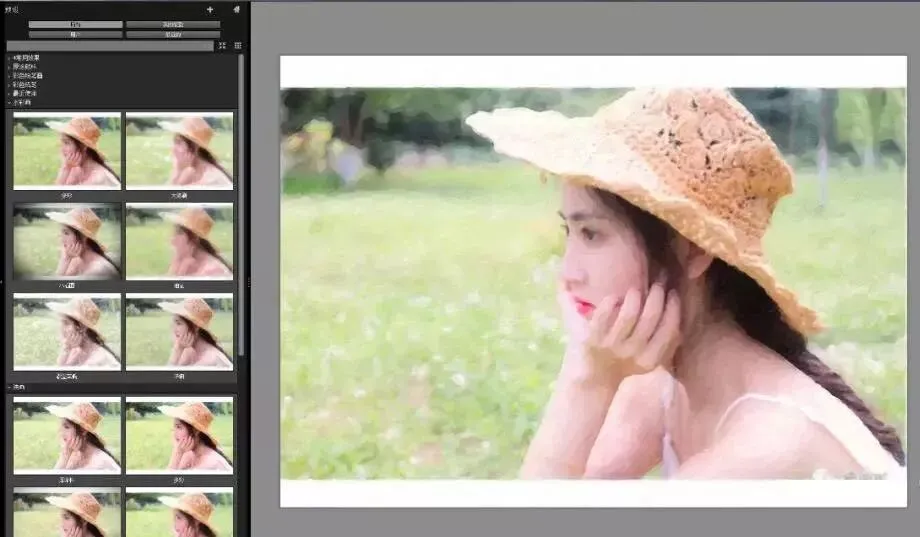Image resolution: width=920 pixels, height=537 pixels.
Task: Open the 最近使用 preset category
Action: click(x=25, y=93)
